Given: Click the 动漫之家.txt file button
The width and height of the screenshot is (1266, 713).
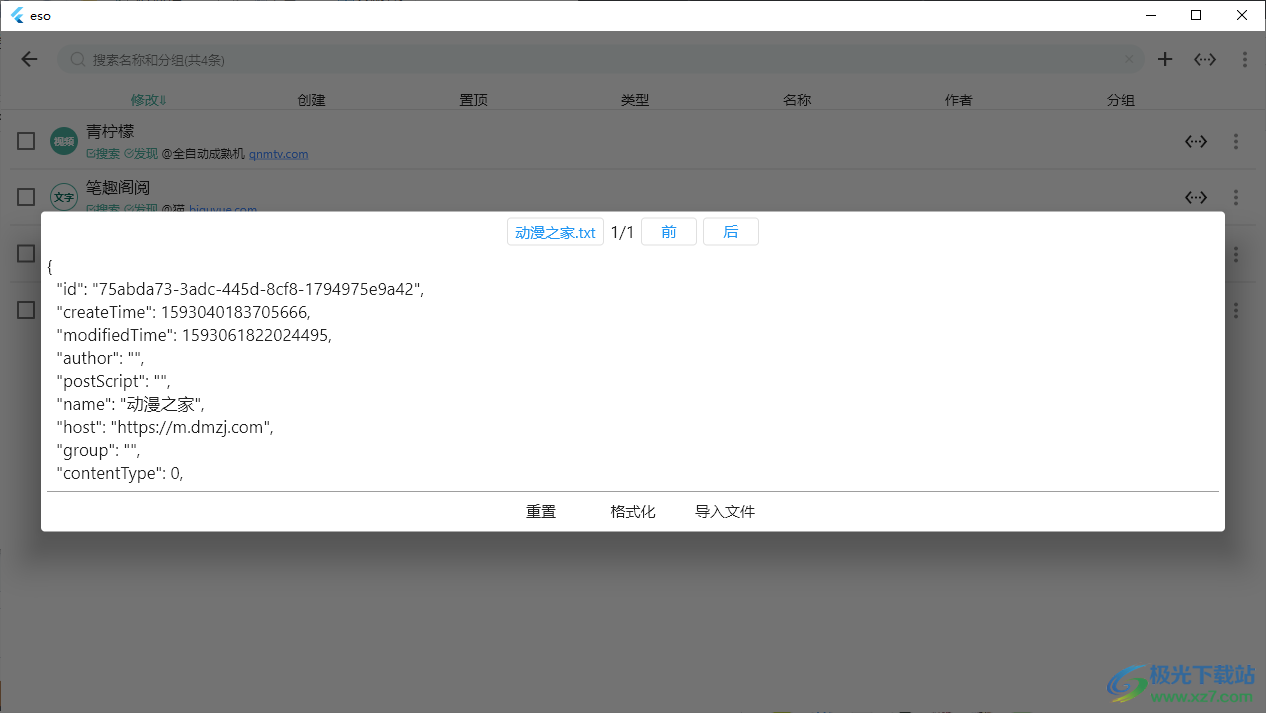Looking at the screenshot, I should 555,232.
